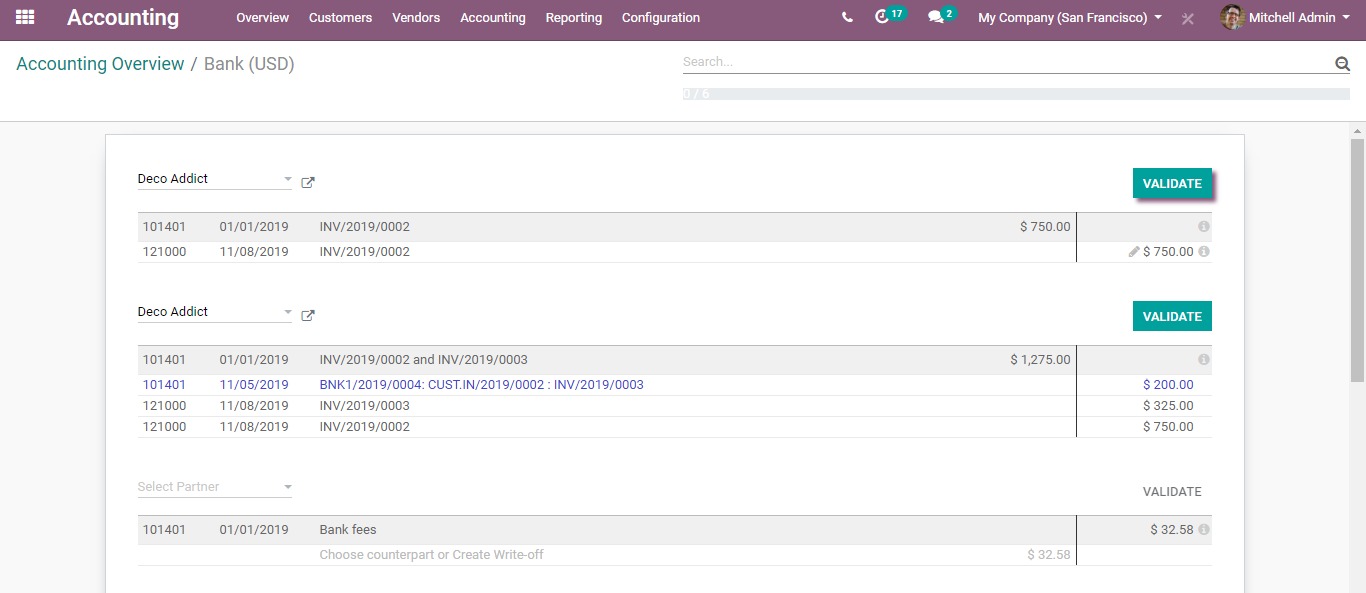Open external link for second Deco Addict partner
1366x593 pixels.
[308, 316]
